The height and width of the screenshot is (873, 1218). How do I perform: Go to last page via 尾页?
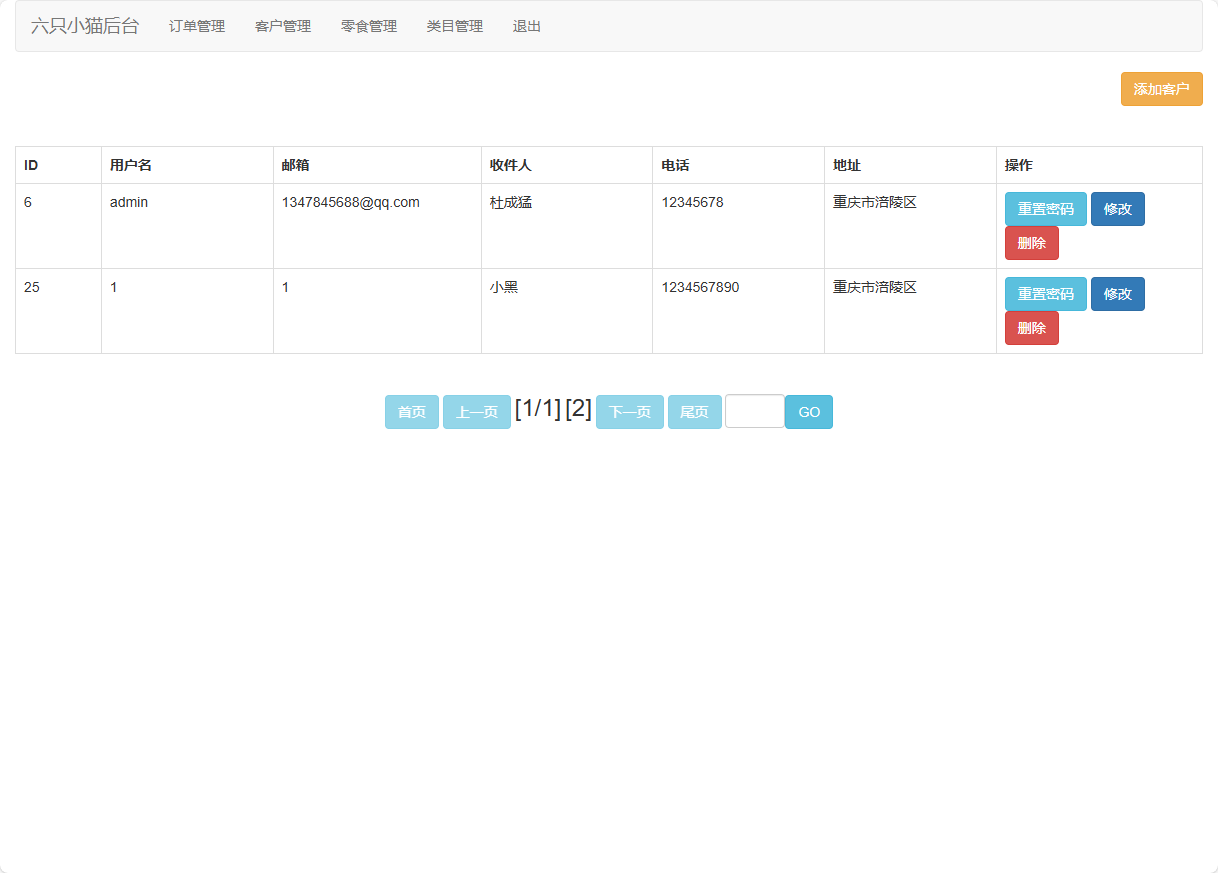[x=695, y=412]
